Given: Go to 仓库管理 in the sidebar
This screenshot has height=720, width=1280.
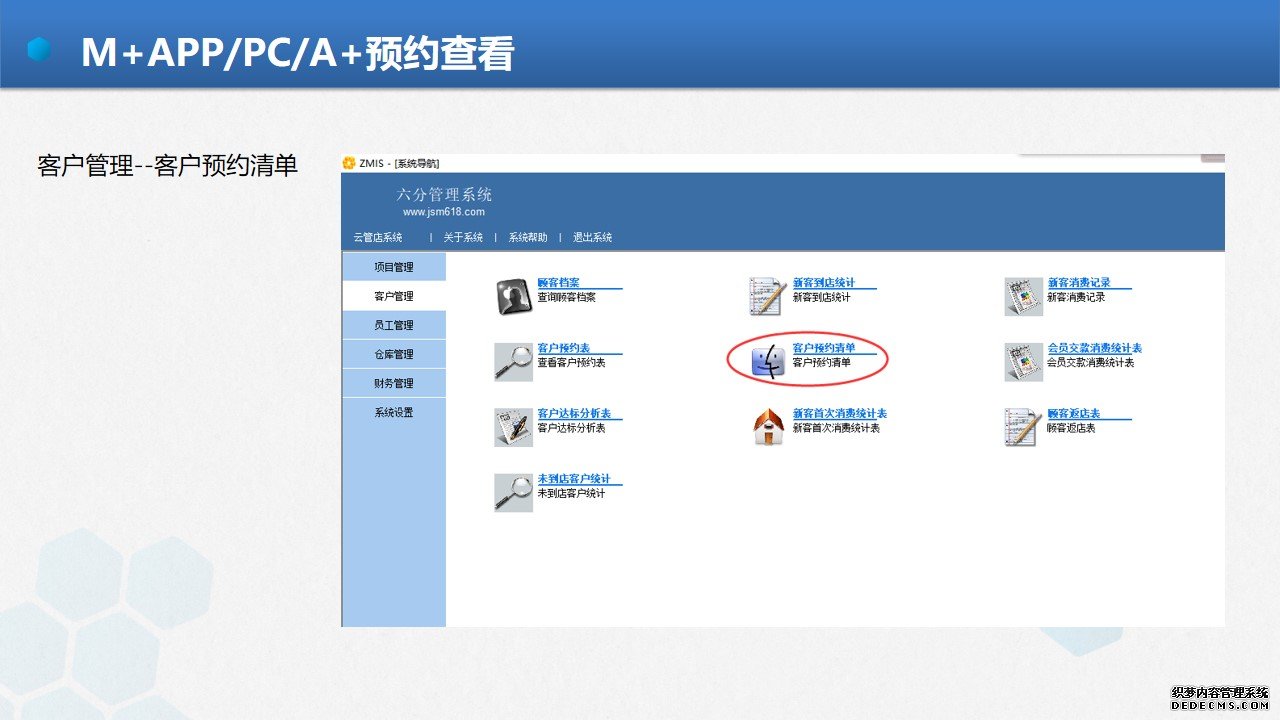Looking at the screenshot, I should (x=394, y=354).
